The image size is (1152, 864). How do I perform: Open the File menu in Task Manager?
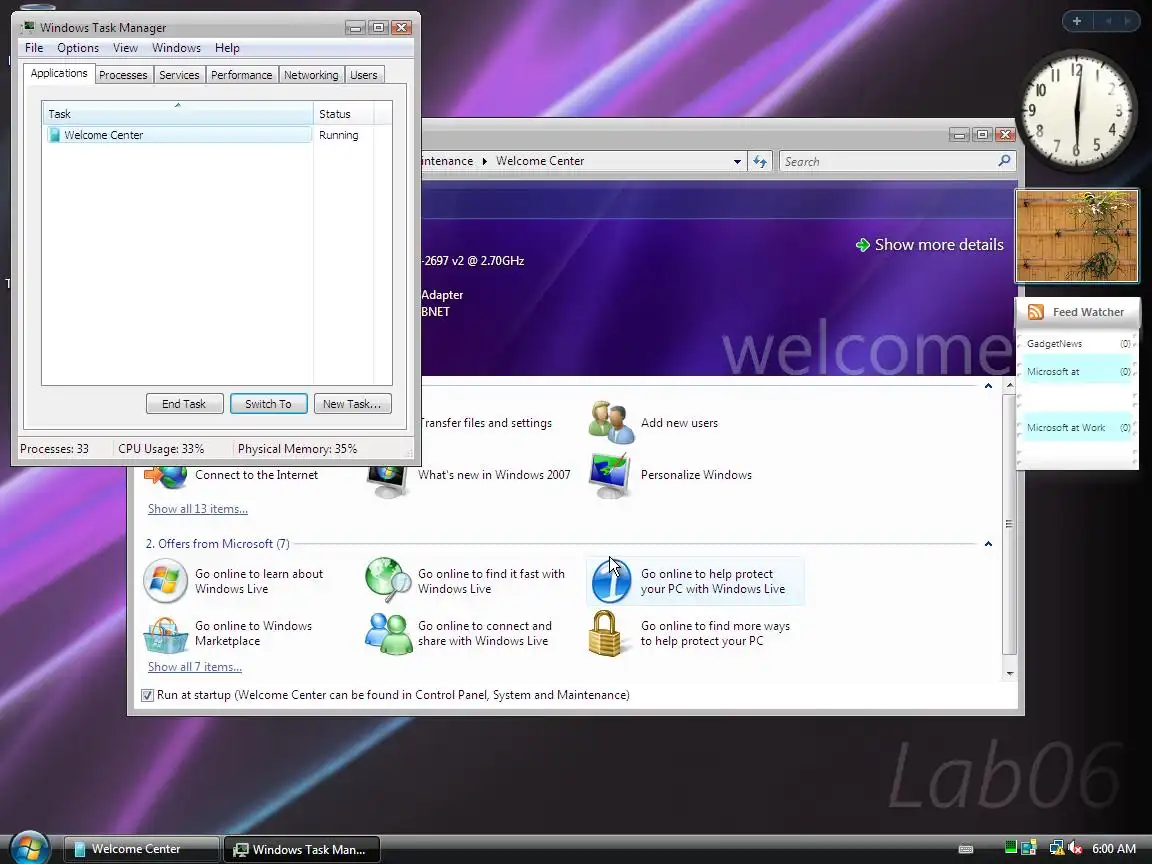pos(34,48)
